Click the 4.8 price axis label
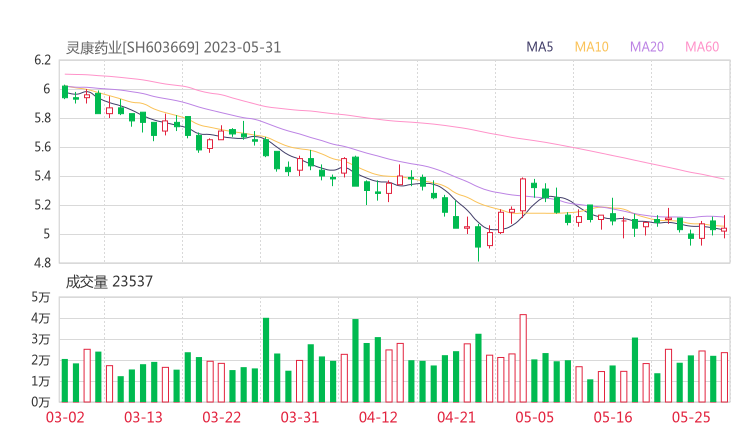 tap(42, 263)
